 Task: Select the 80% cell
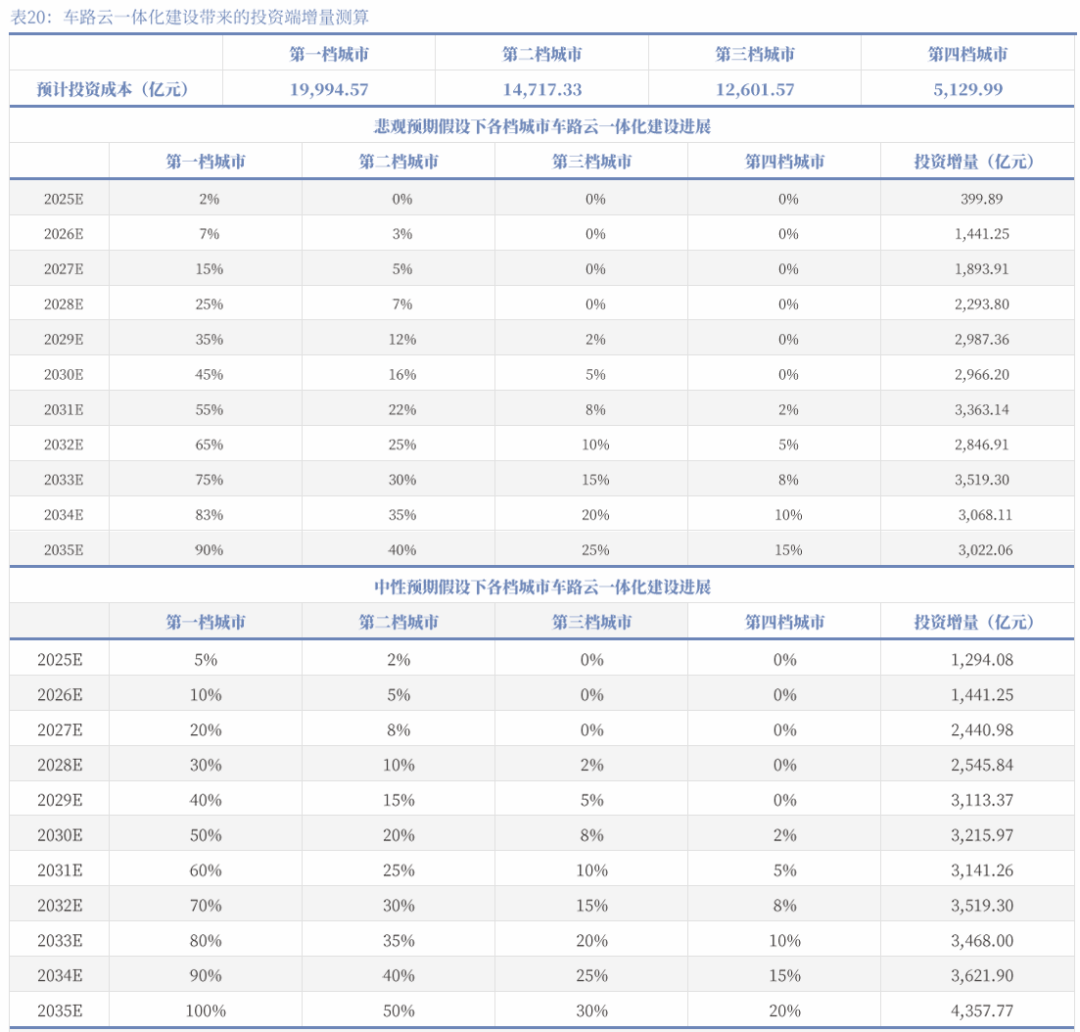click(x=206, y=941)
